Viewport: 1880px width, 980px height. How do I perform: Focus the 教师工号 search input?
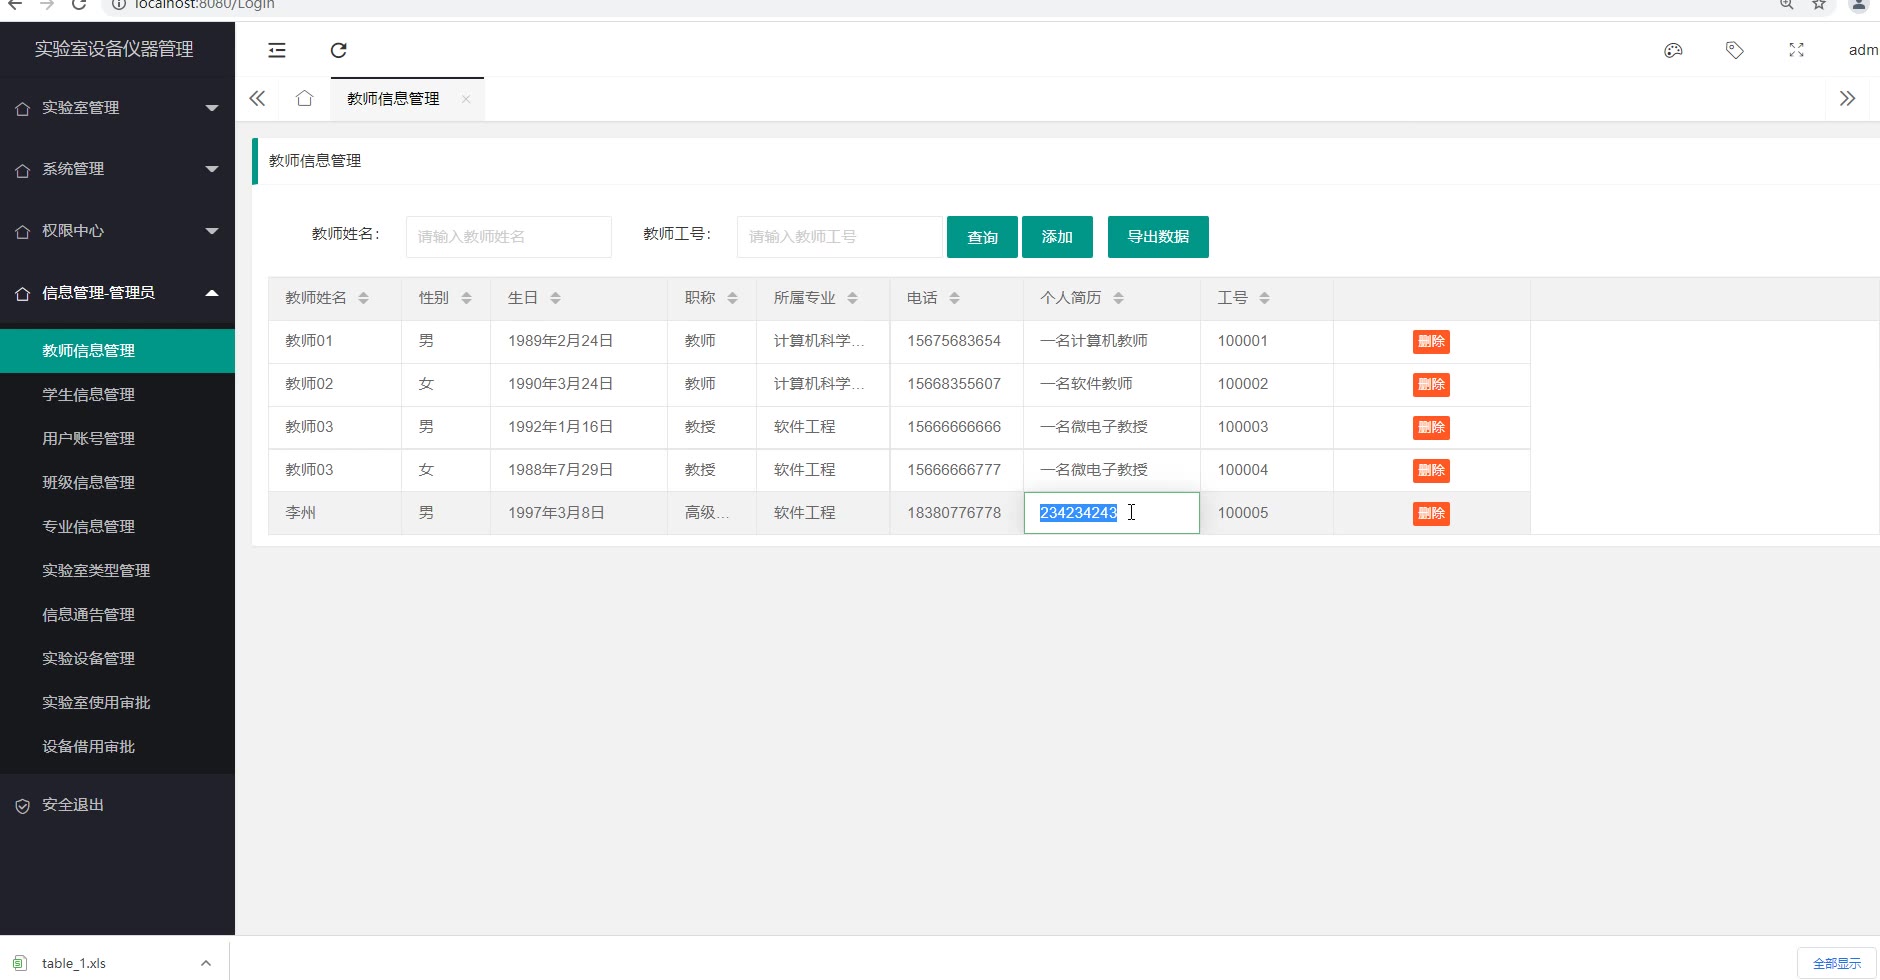840,237
